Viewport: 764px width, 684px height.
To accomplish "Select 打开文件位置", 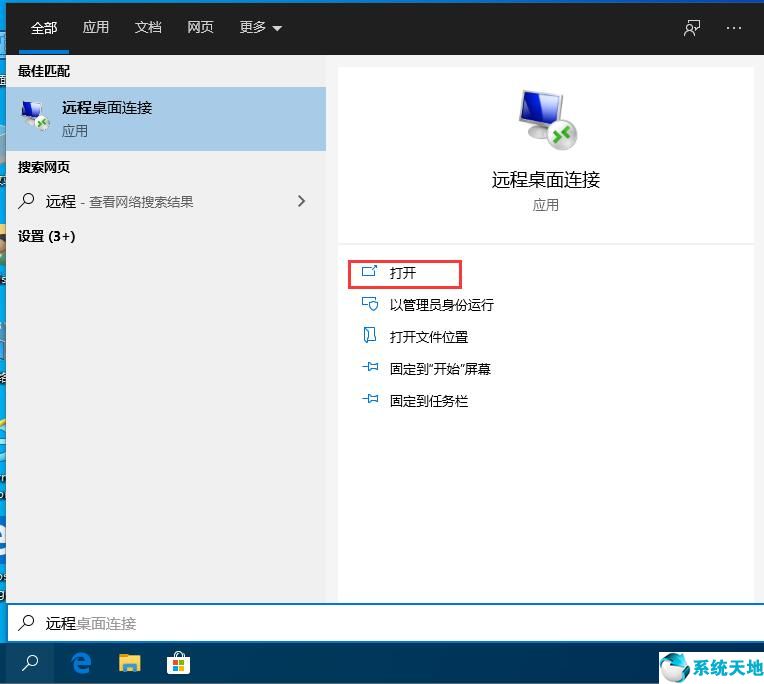I will (x=429, y=337).
